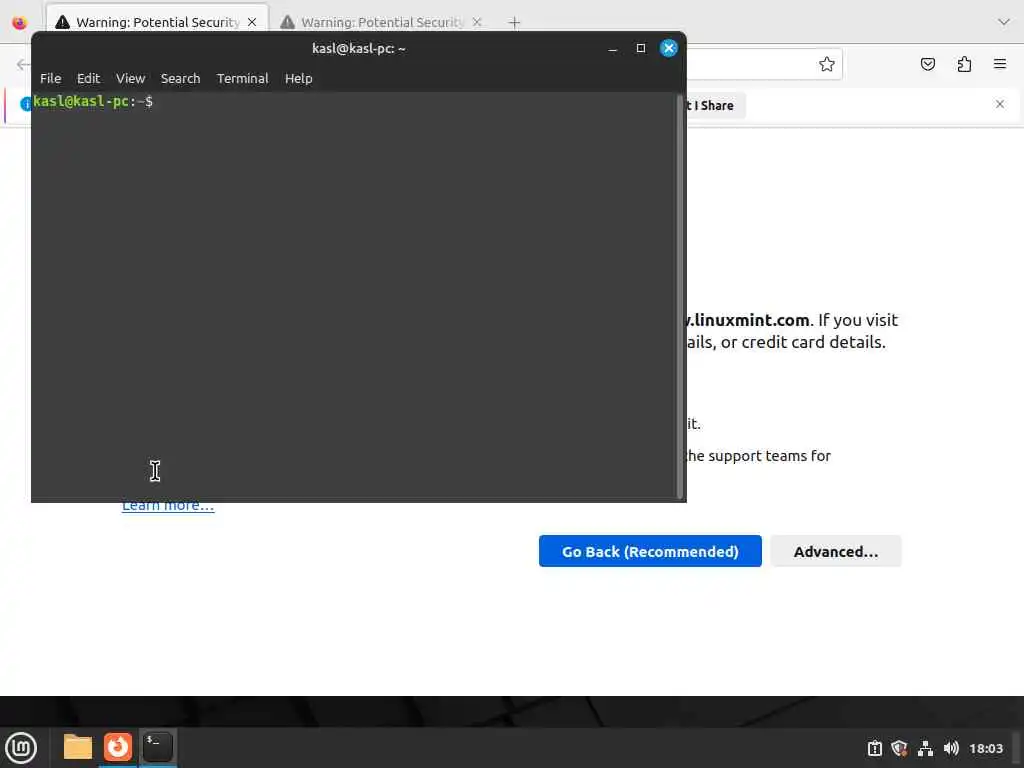Open Firefox list all tabs dropdown

pos(1003,22)
